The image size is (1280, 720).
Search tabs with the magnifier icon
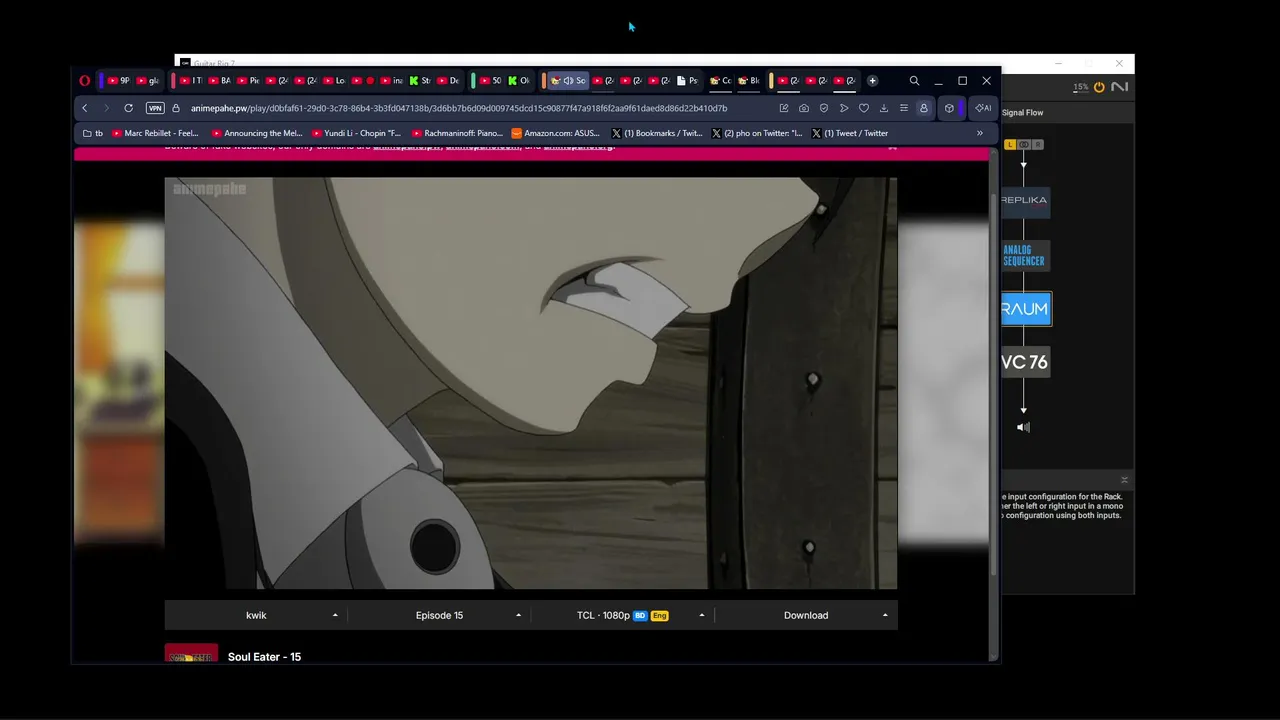click(x=914, y=81)
